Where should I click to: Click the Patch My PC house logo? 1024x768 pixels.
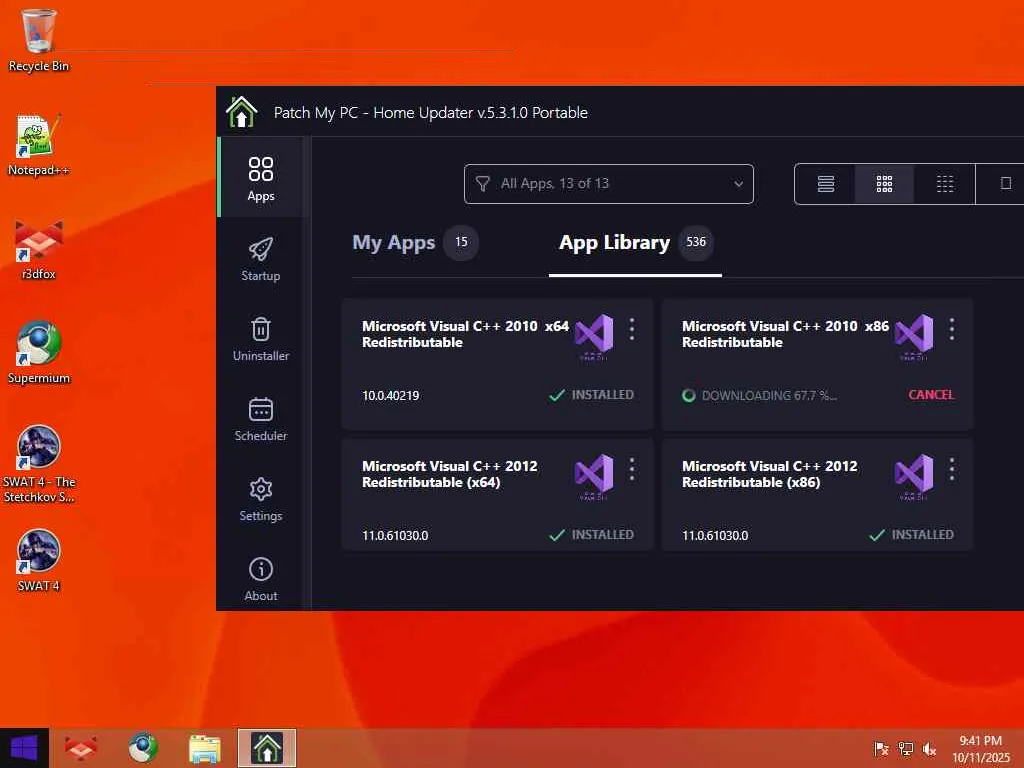[x=242, y=112]
